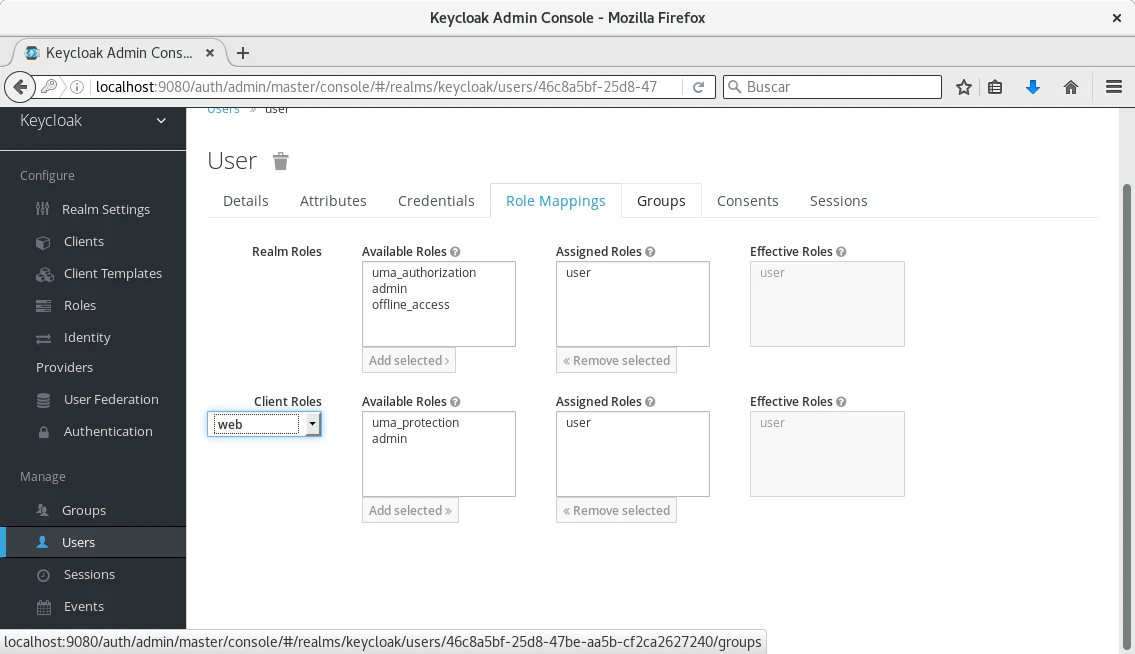The width and height of the screenshot is (1135, 654).
Task: Click help icon beside Realm Available Roles
Action: pyautogui.click(x=455, y=252)
